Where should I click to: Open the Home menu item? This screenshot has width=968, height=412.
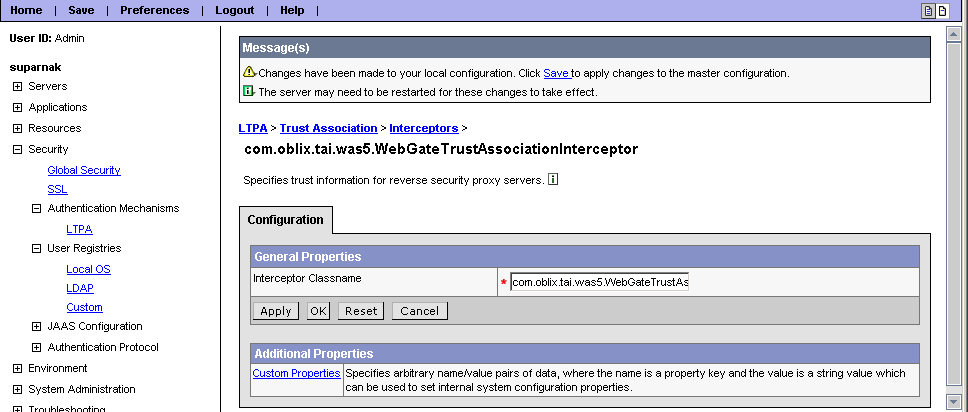[x=27, y=10]
